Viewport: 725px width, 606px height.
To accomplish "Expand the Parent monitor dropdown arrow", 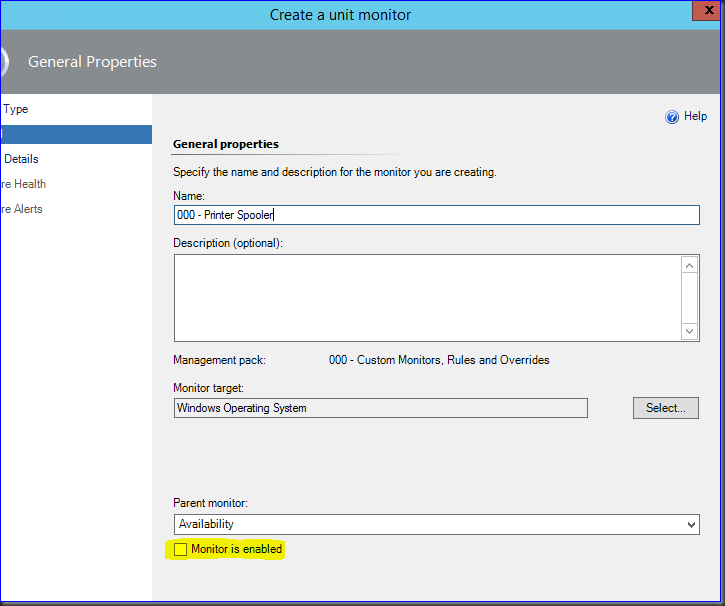I will point(690,525).
